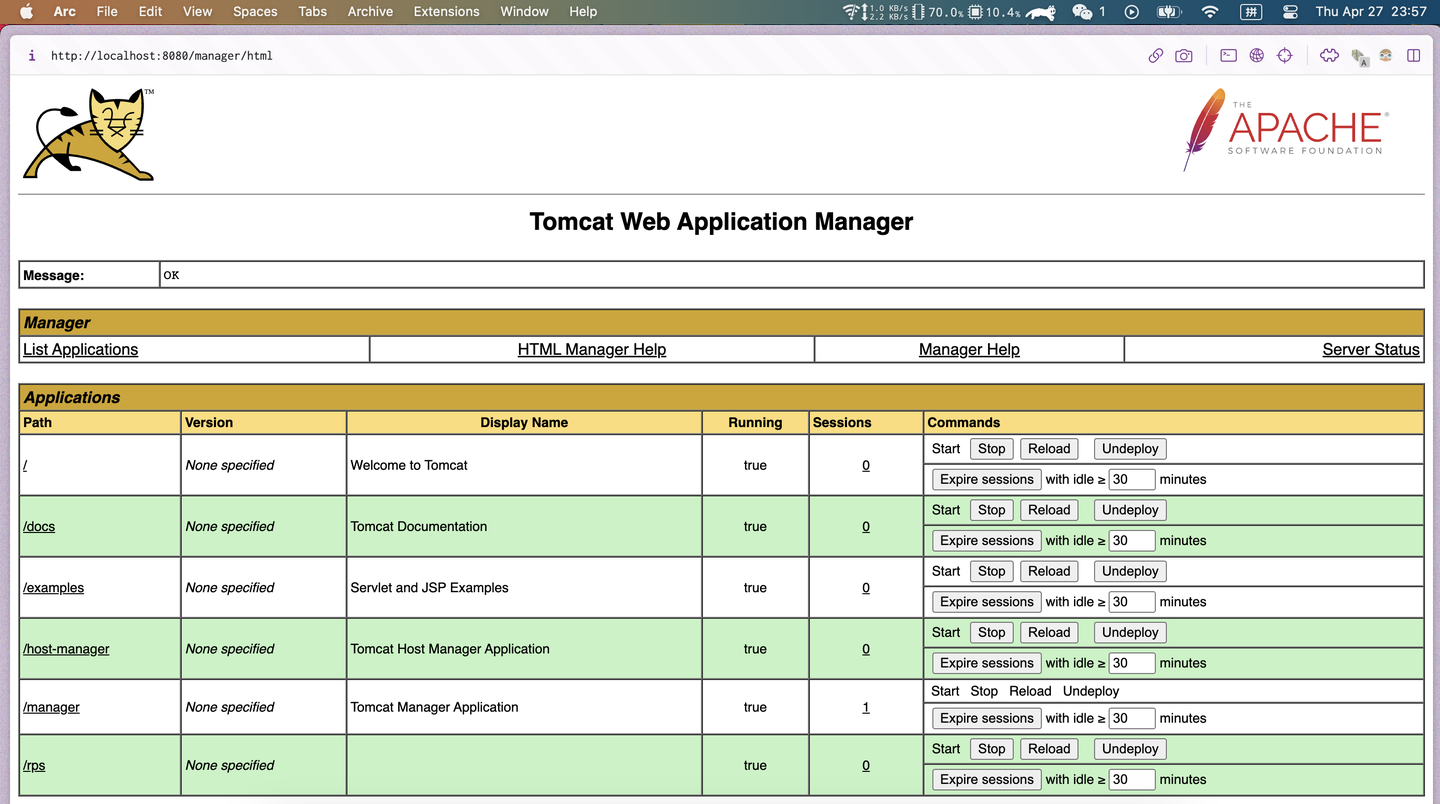
Task: Open the extensions puzzle piece icon
Action: point(1329,56)
